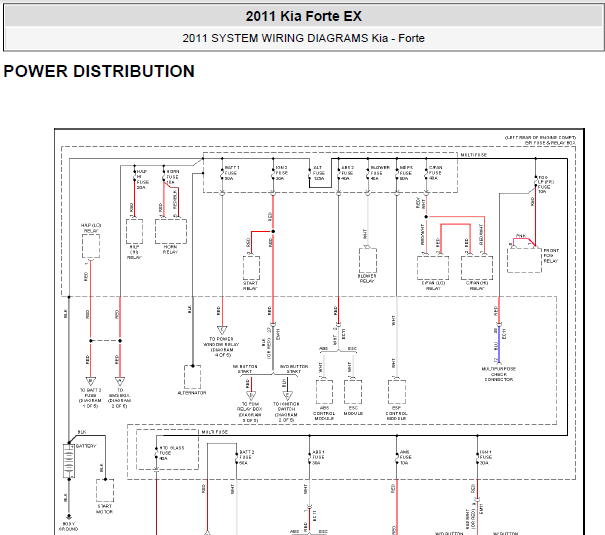Image resolution: width=605 pixels, height=535 pixels.
Task: Click the 'TO PDM RELAY BOX' arrow connector
Action: click(251, 395)
